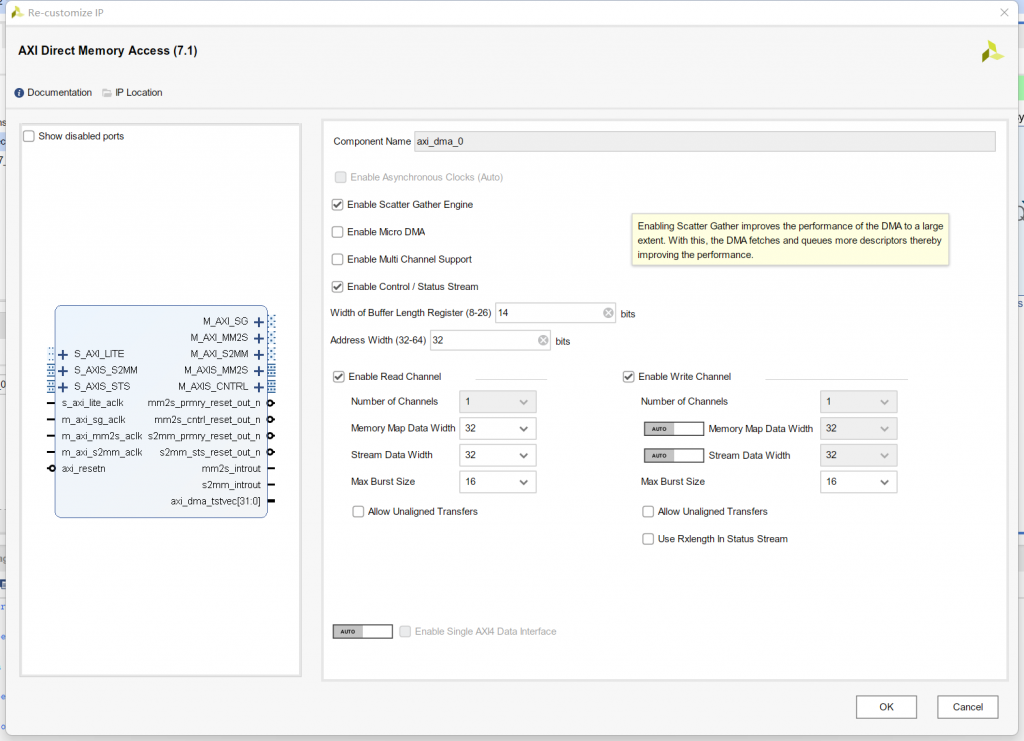Expand the M_AXI_MM2S interface plus icon
The height and width of the screenshot is (741, 1024).
coord(259,338)
